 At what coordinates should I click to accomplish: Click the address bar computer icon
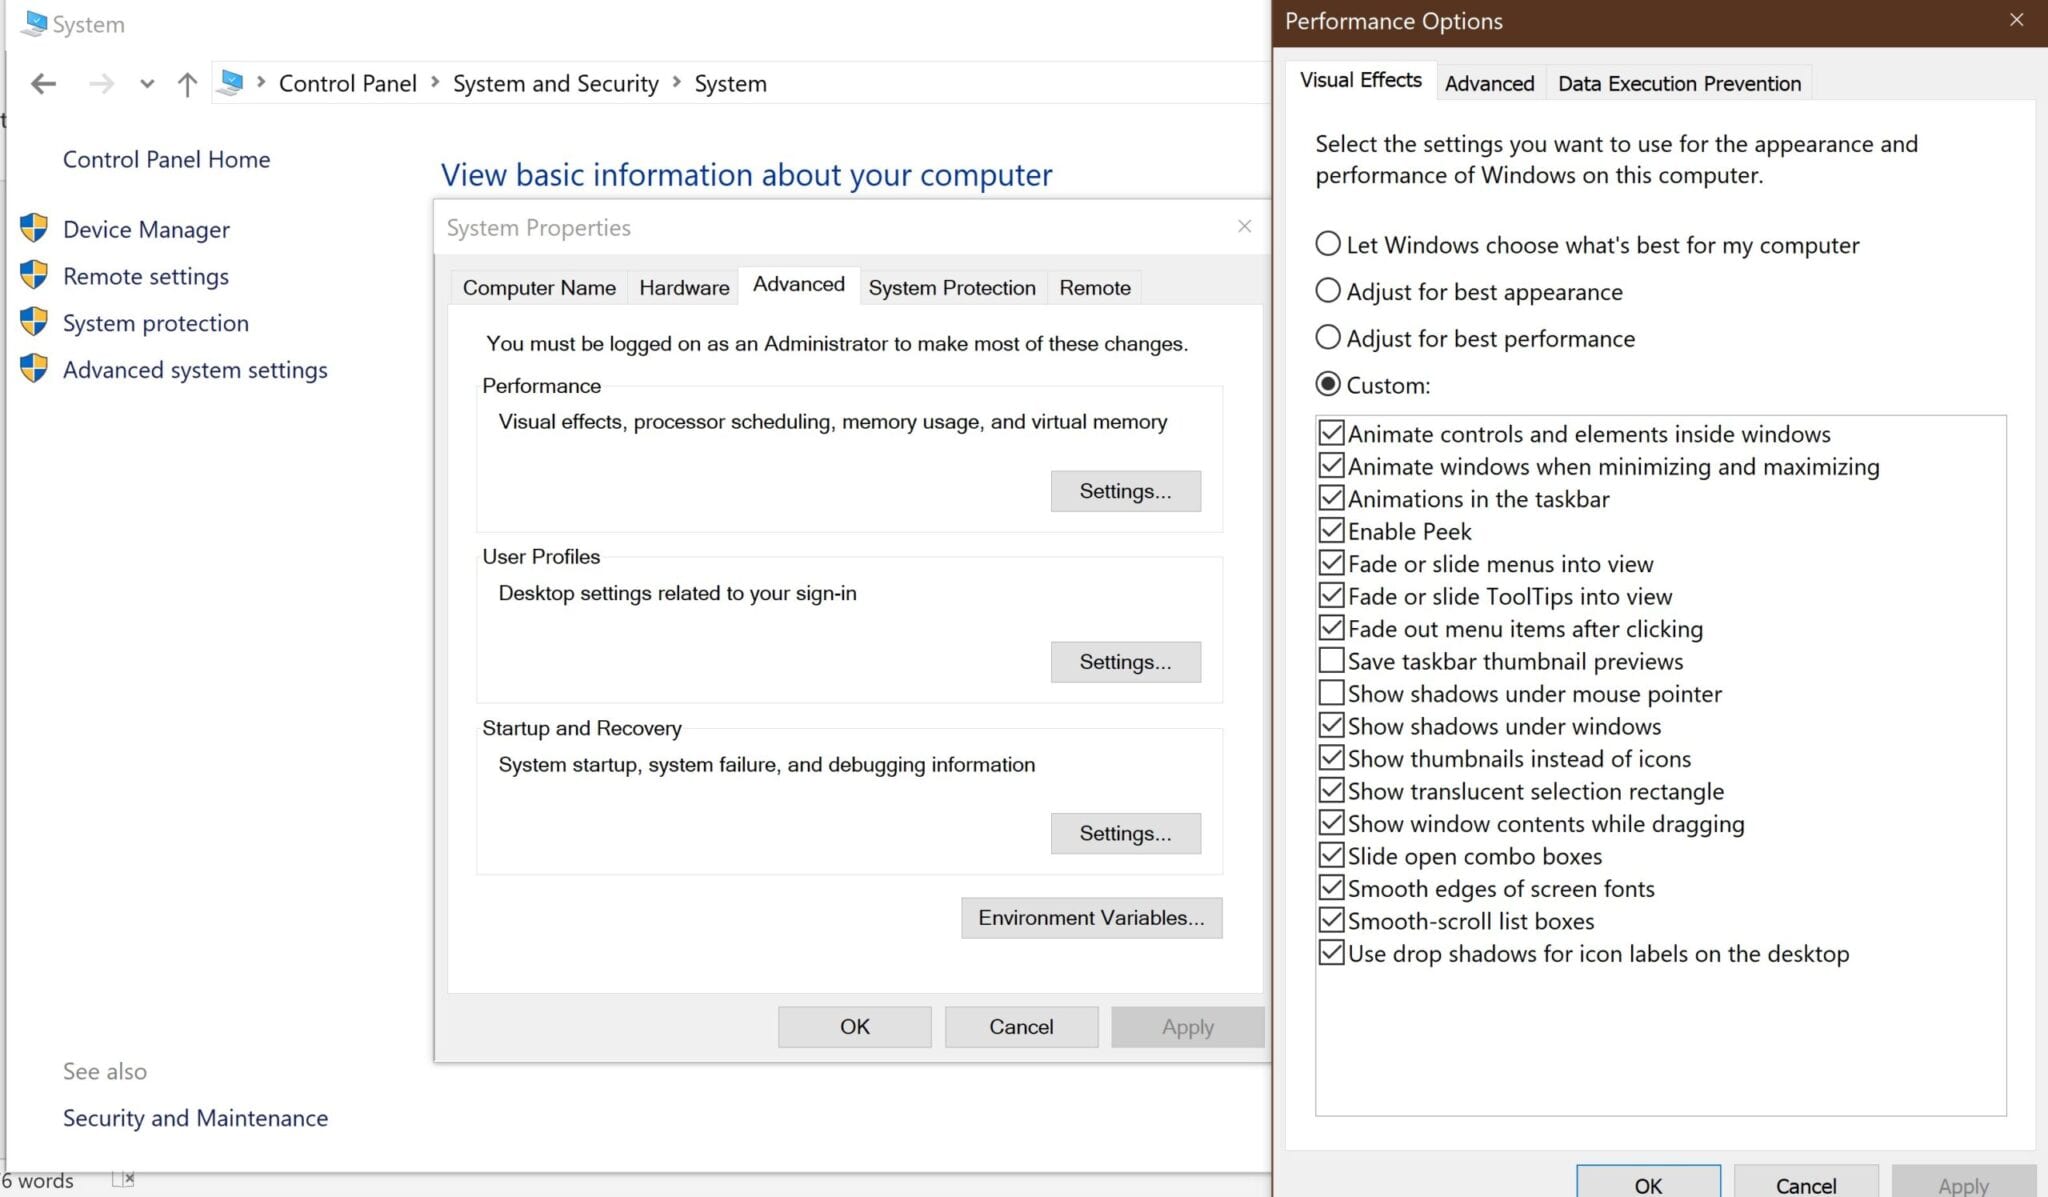pyautogui.click(x=231, y=83)
